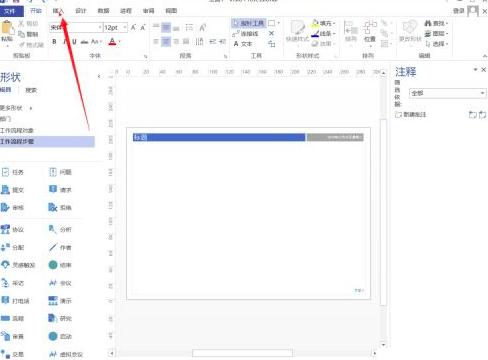The height and width of the screenshot is (360, 488).
Task: Click the 打电话 (Phone call) shape icon
Action: pyautogui.click(x=5, y=300)
